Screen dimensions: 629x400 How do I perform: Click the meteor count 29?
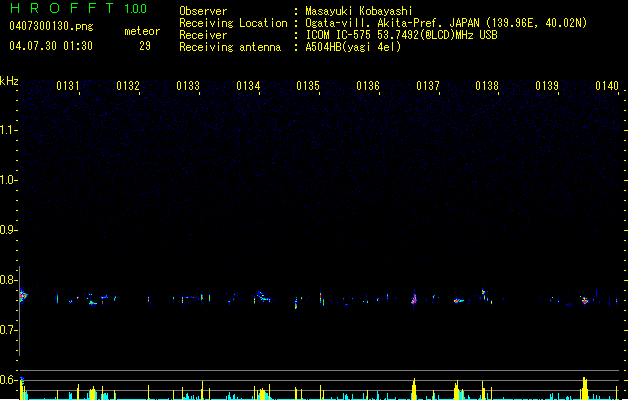point(145,46)
